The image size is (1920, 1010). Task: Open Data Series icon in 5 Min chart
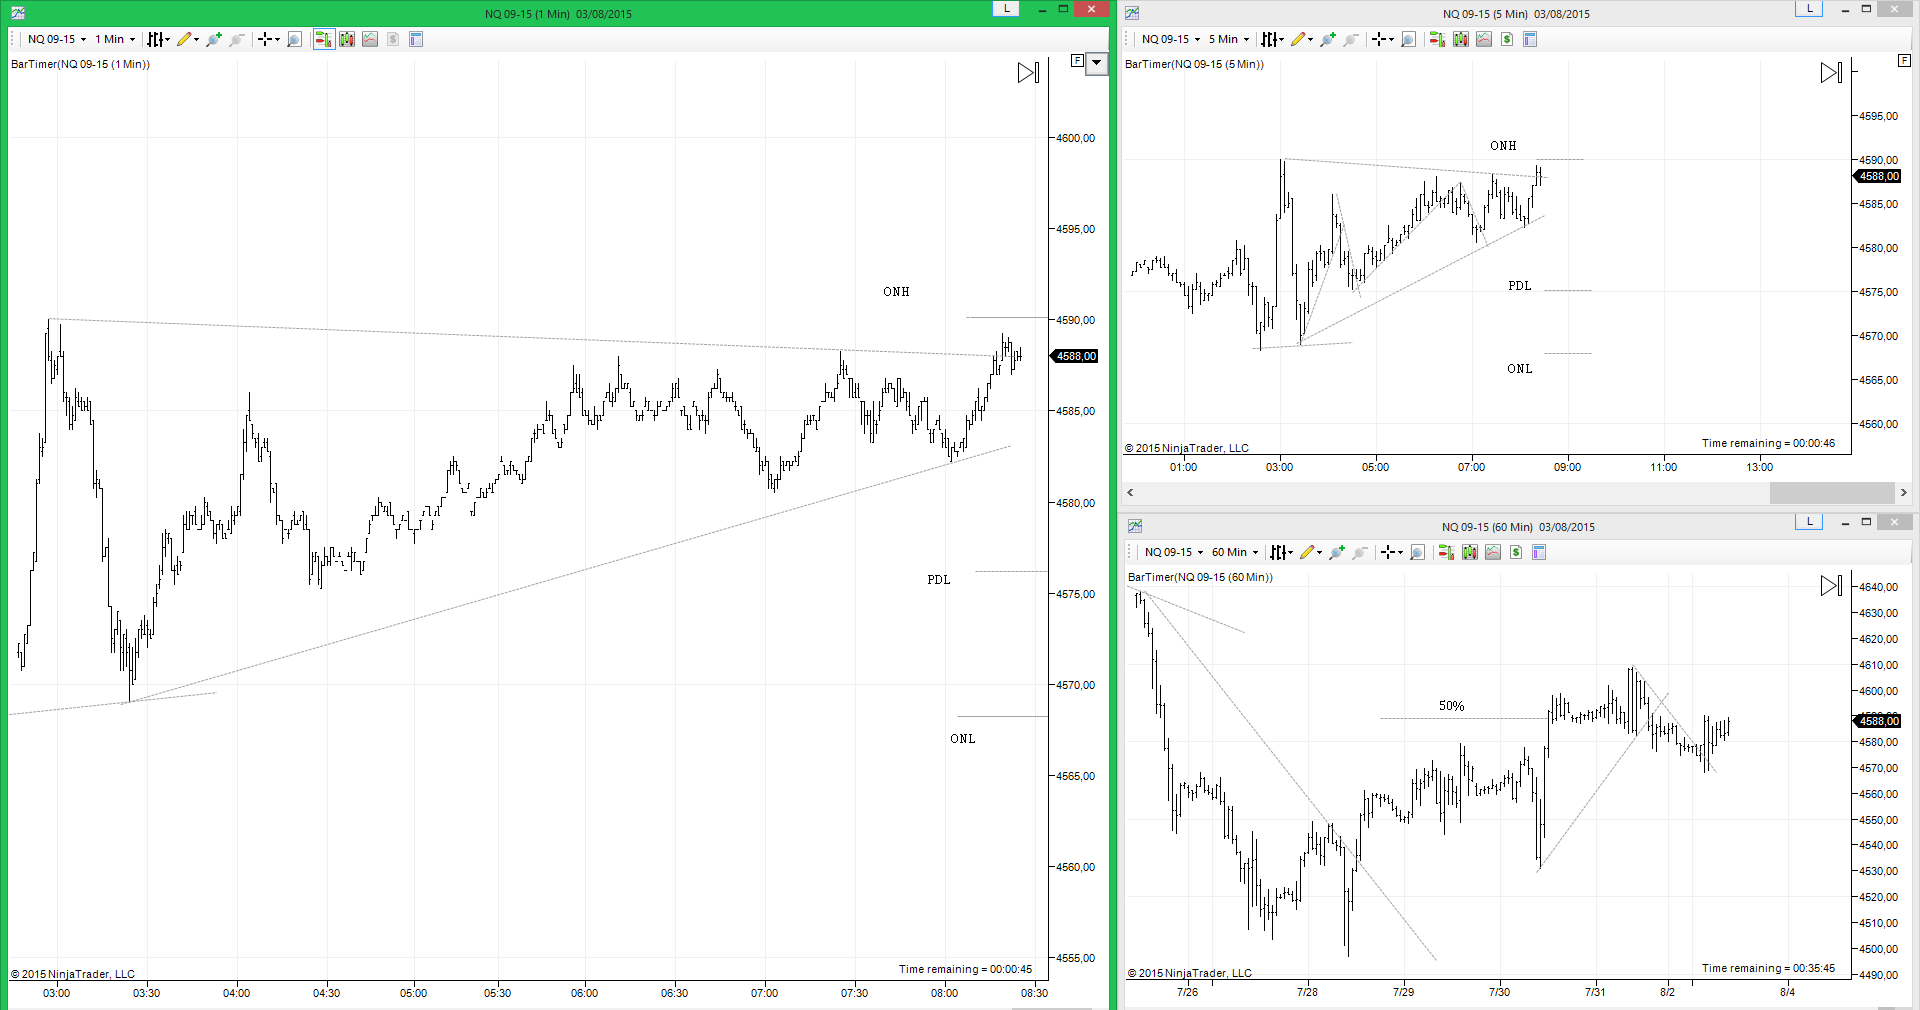[1461, 39]
